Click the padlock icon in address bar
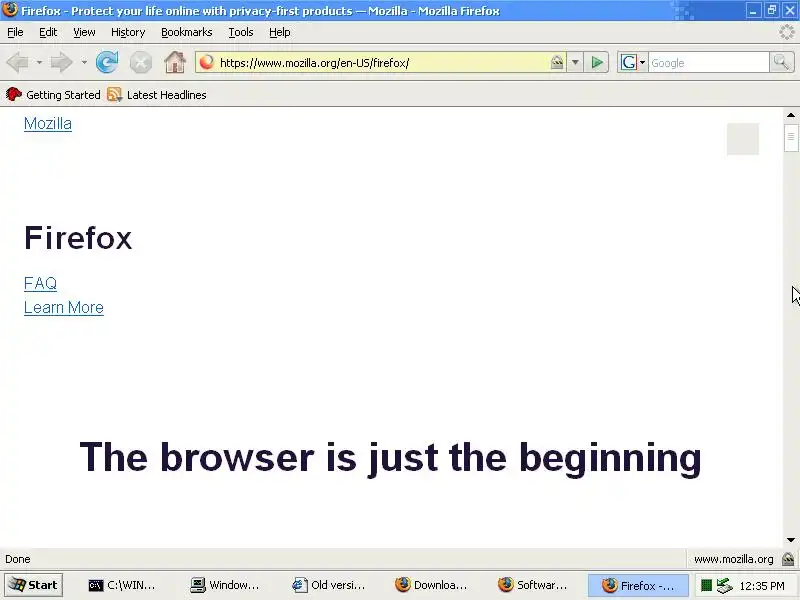 tap(557, 62)
